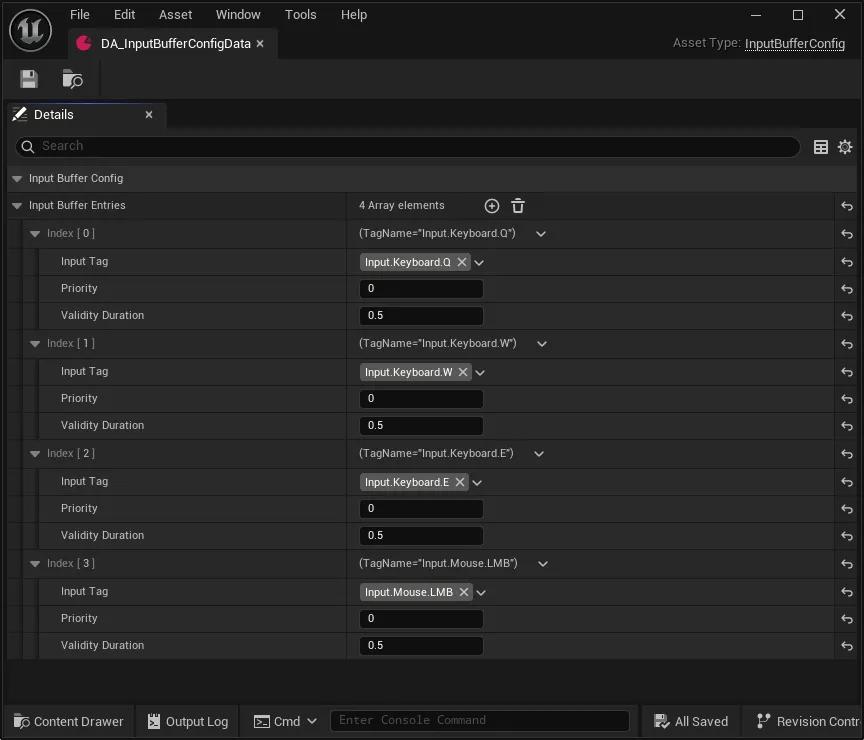Screen dimensions: 864x740
Task: Open Details view options gear icon
Action: tap(845, 147)
